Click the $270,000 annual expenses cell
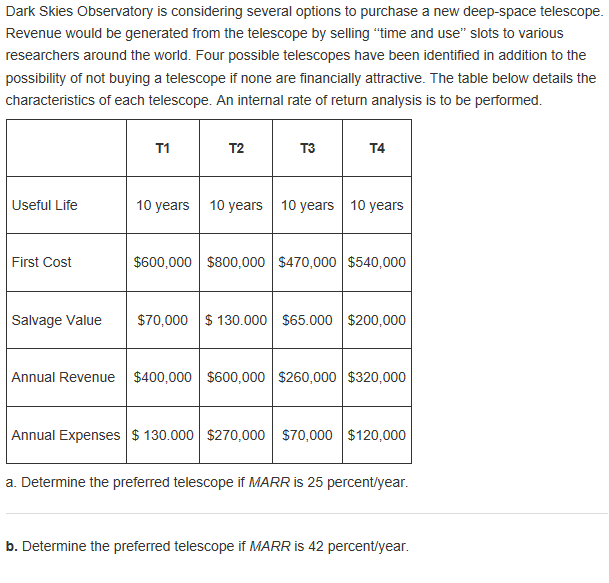The width and height of the screenshot is (609, 583). pyautogui.click(x=236, y=435)
